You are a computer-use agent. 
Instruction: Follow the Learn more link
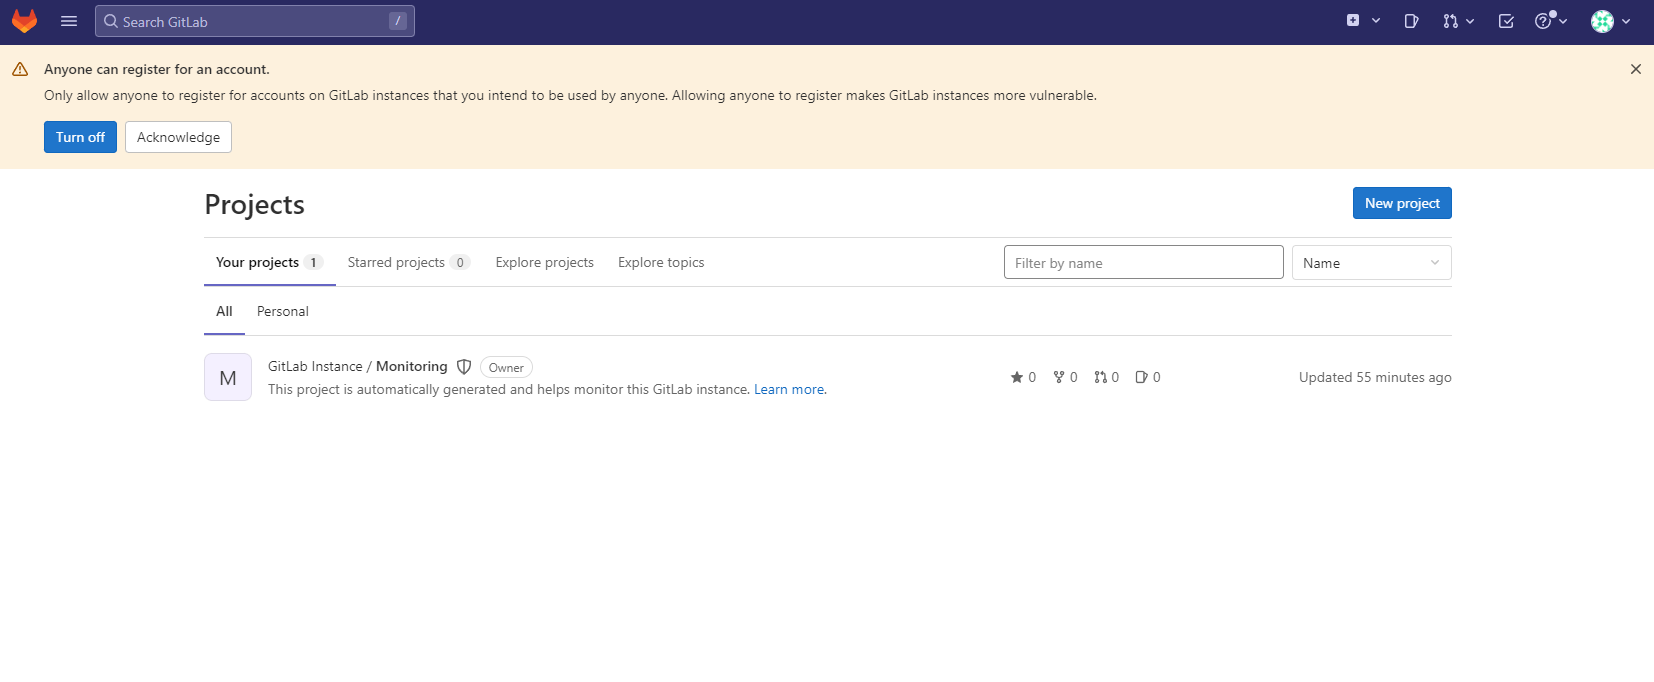(789, 389)
